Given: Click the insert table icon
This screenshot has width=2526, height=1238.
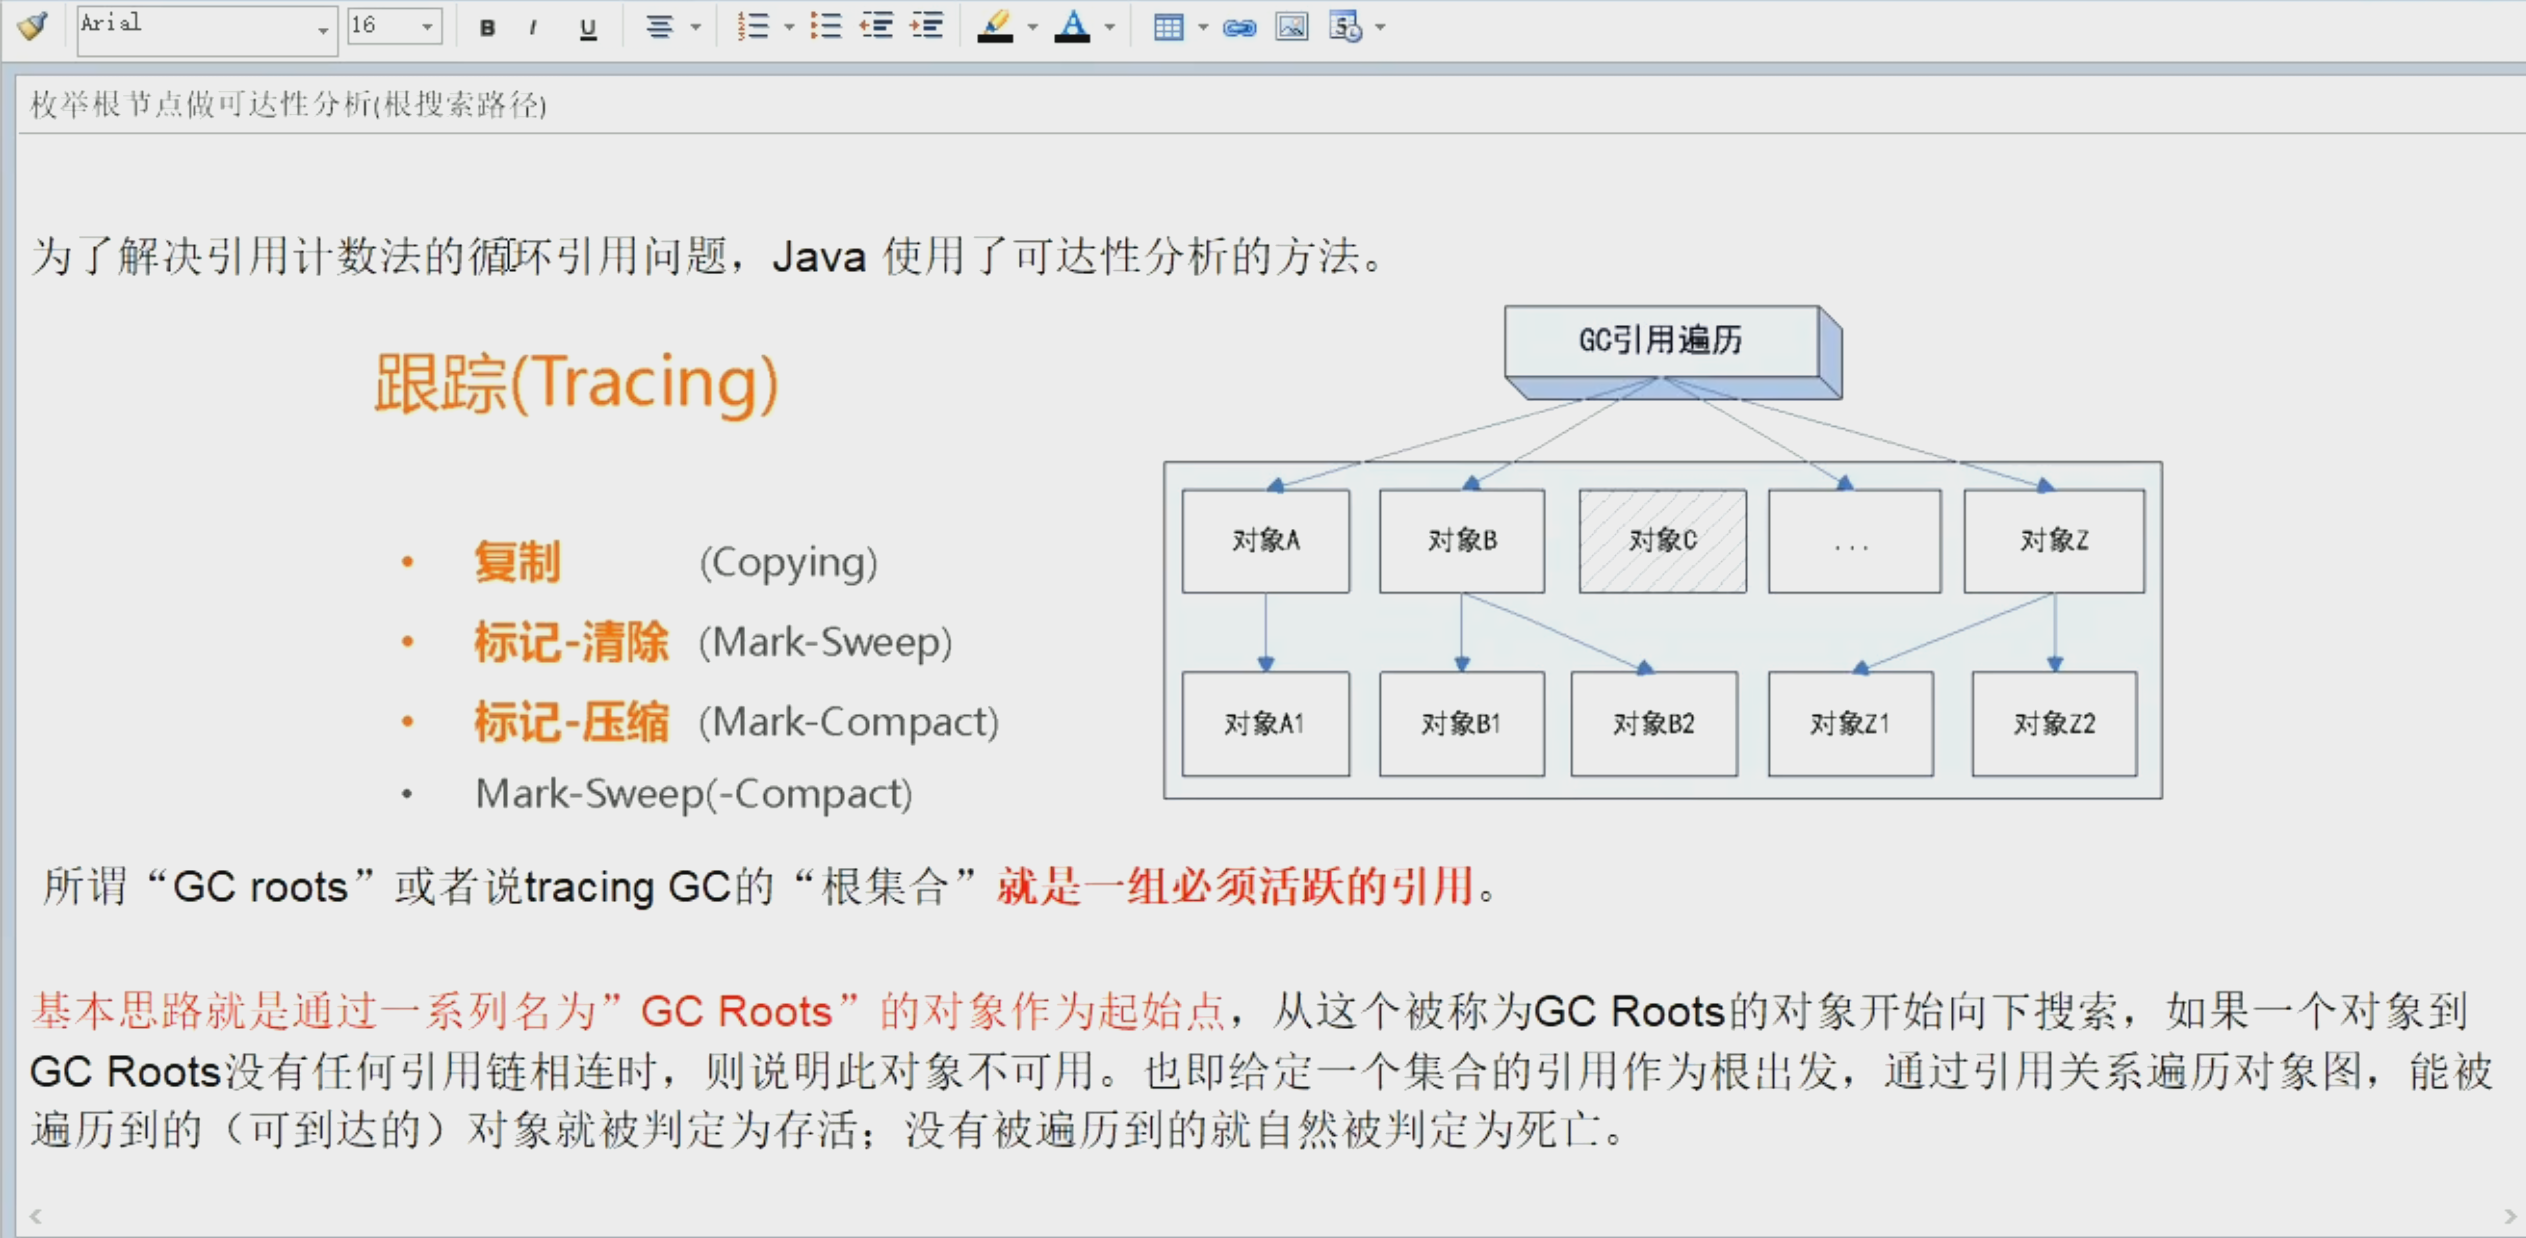Looking at the screenshot, I should click(x=1167, y=27).
